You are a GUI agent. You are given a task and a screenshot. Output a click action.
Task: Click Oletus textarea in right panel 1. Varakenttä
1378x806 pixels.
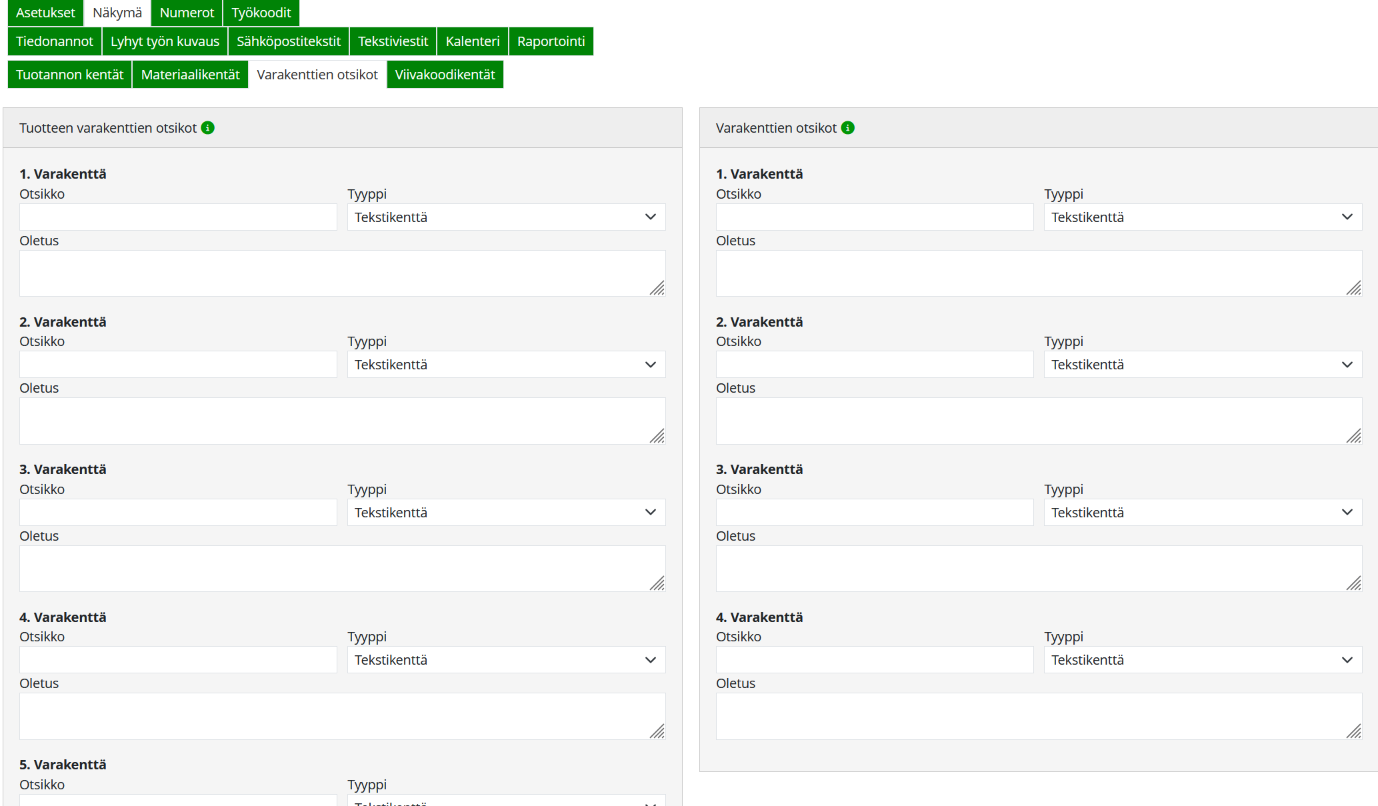coord(1039,273)
